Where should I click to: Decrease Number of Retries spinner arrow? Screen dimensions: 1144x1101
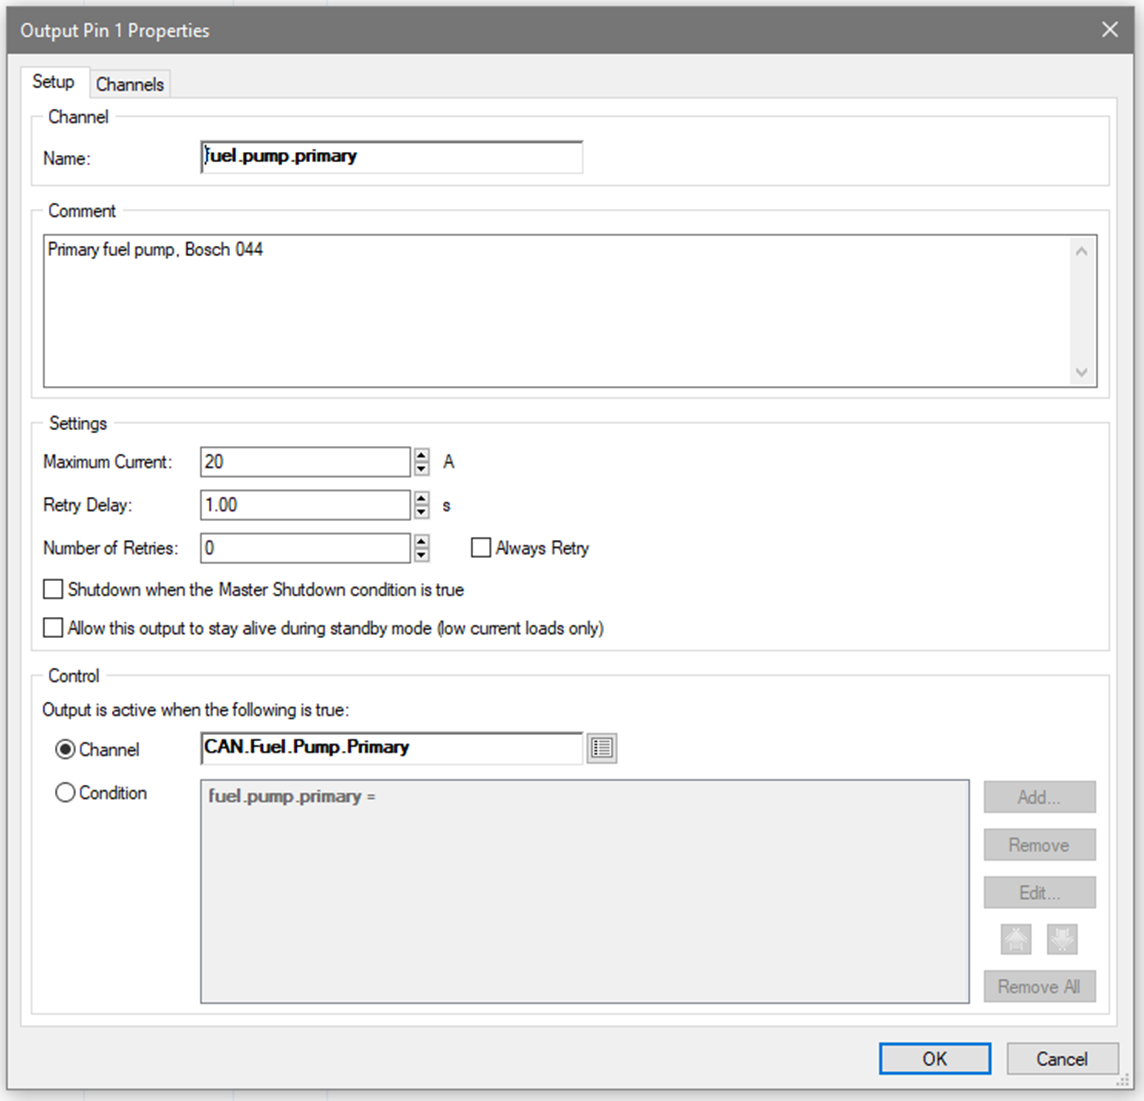pyautogui.click(x=422, y=555)
